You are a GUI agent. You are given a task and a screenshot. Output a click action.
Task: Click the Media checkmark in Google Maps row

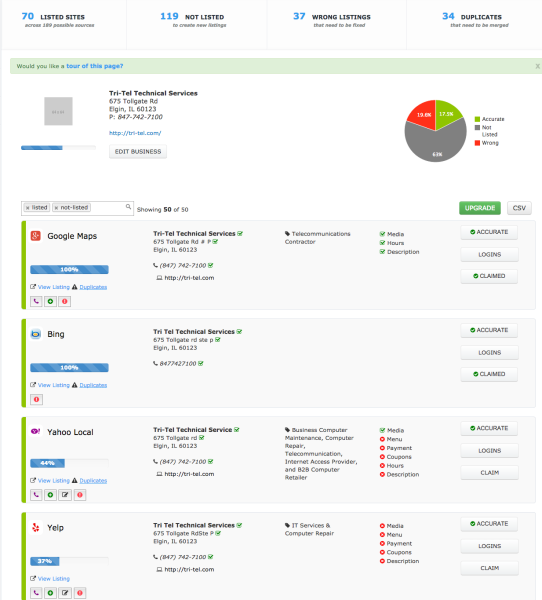pos(382,234)
